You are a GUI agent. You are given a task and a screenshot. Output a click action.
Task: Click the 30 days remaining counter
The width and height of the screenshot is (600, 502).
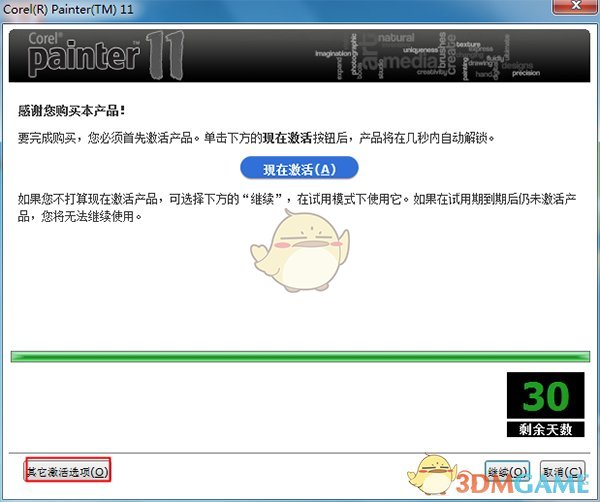tap(546, 396)
